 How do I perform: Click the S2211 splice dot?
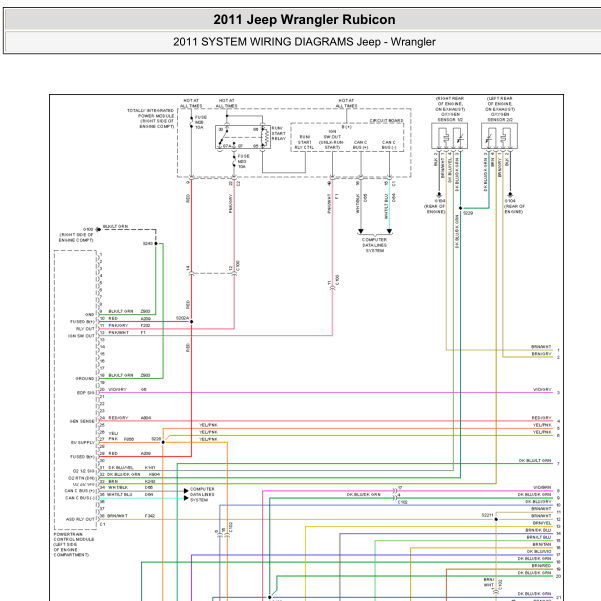(x=496, y=519)
